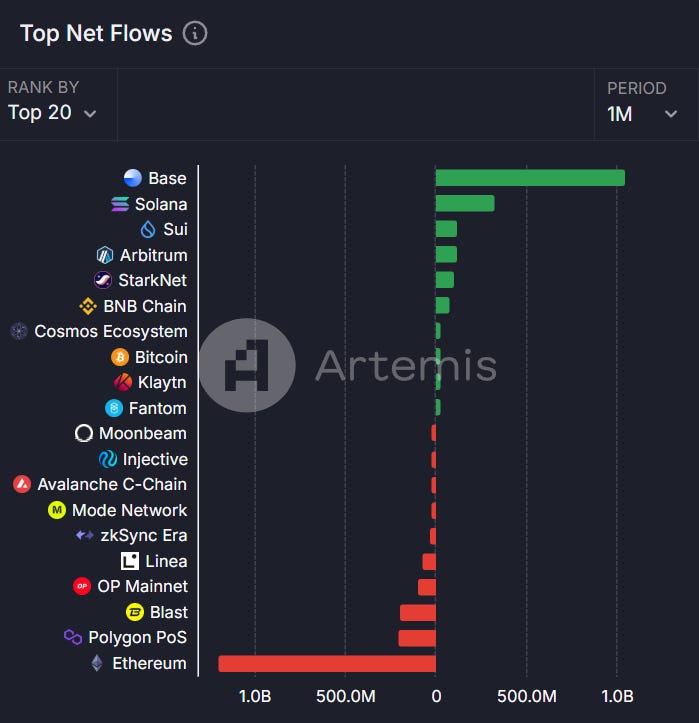
Task: Click the 'Base' chain label
Action: click(167, 178)
